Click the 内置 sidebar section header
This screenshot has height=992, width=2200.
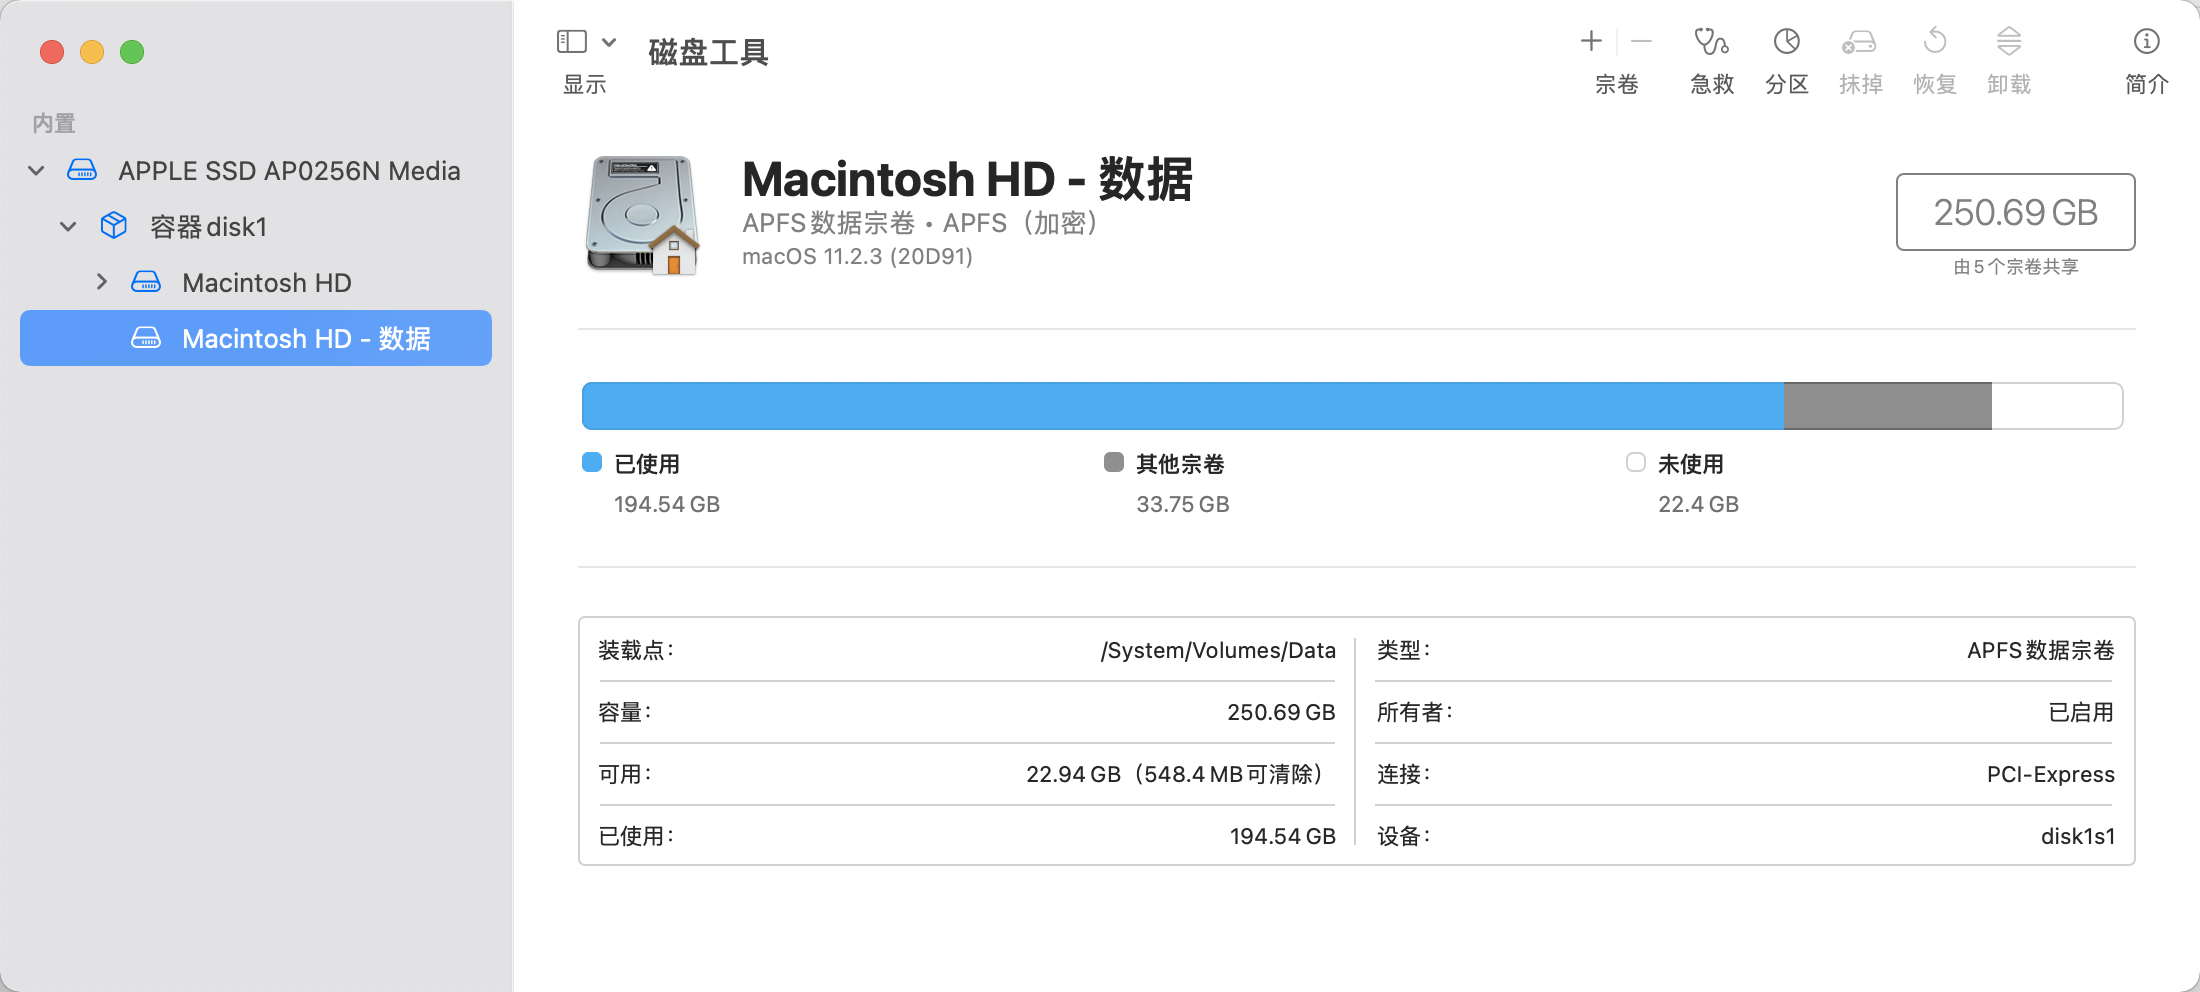point(54,124)
